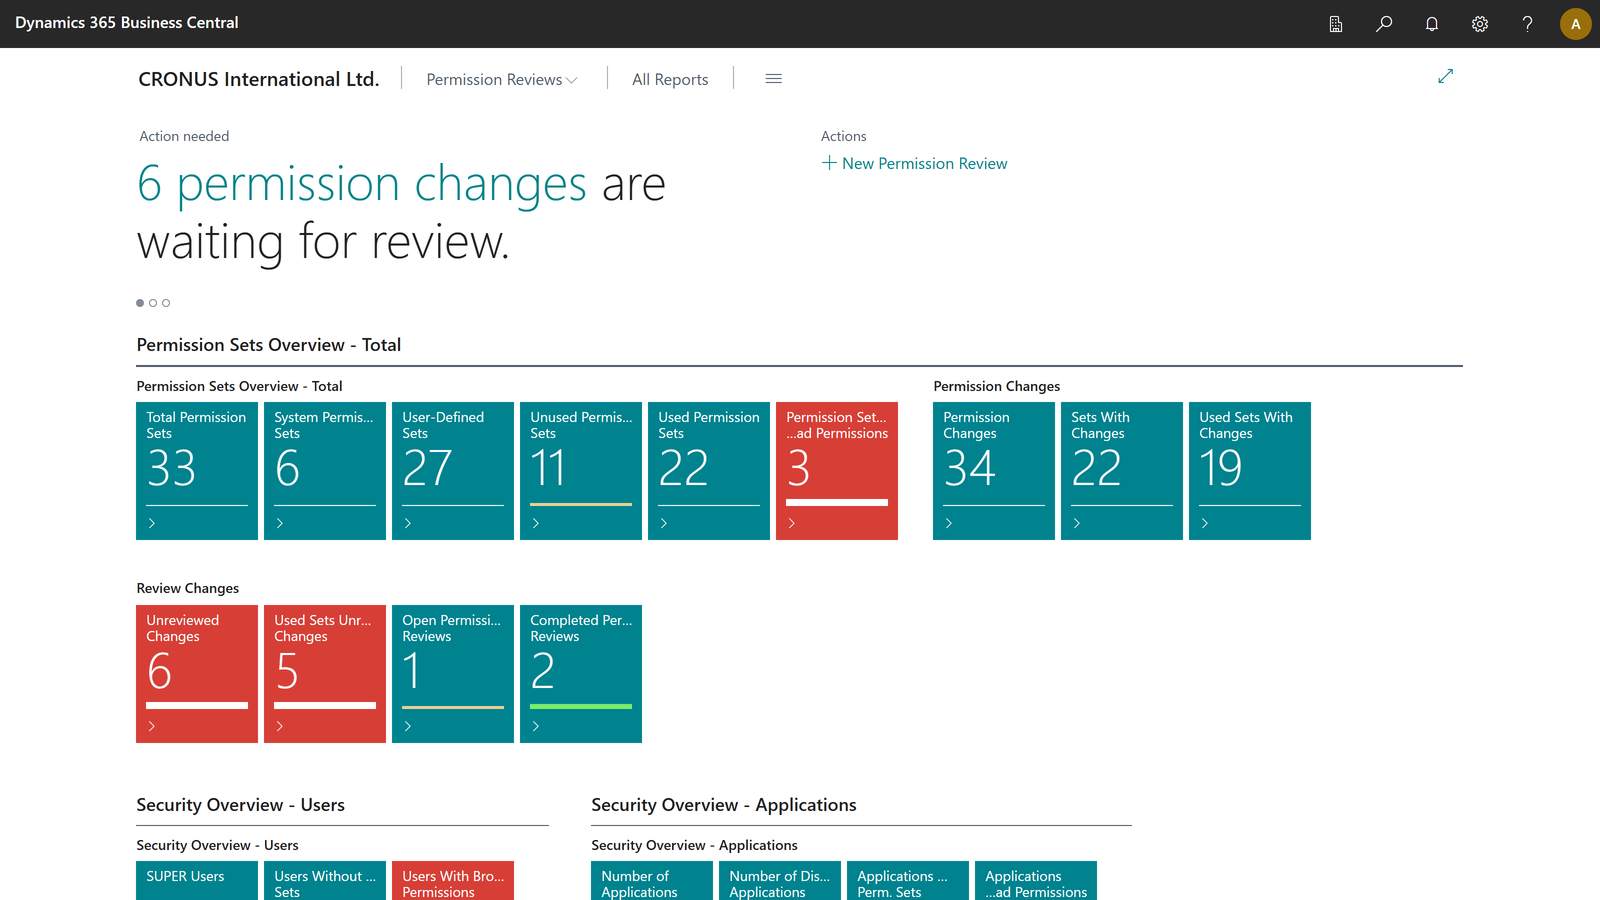Click arrow on Unreviewed Changes tile
Image resolution: width=1600 pixels, height=900 pixels.
(x=152, y=726)
